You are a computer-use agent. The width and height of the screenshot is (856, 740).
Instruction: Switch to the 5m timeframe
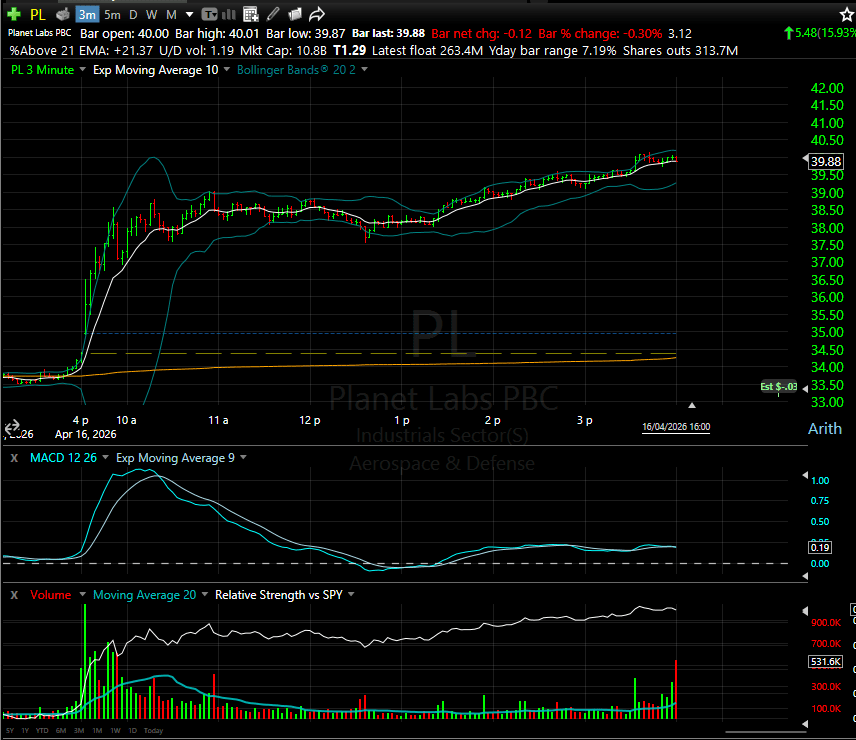112,14
